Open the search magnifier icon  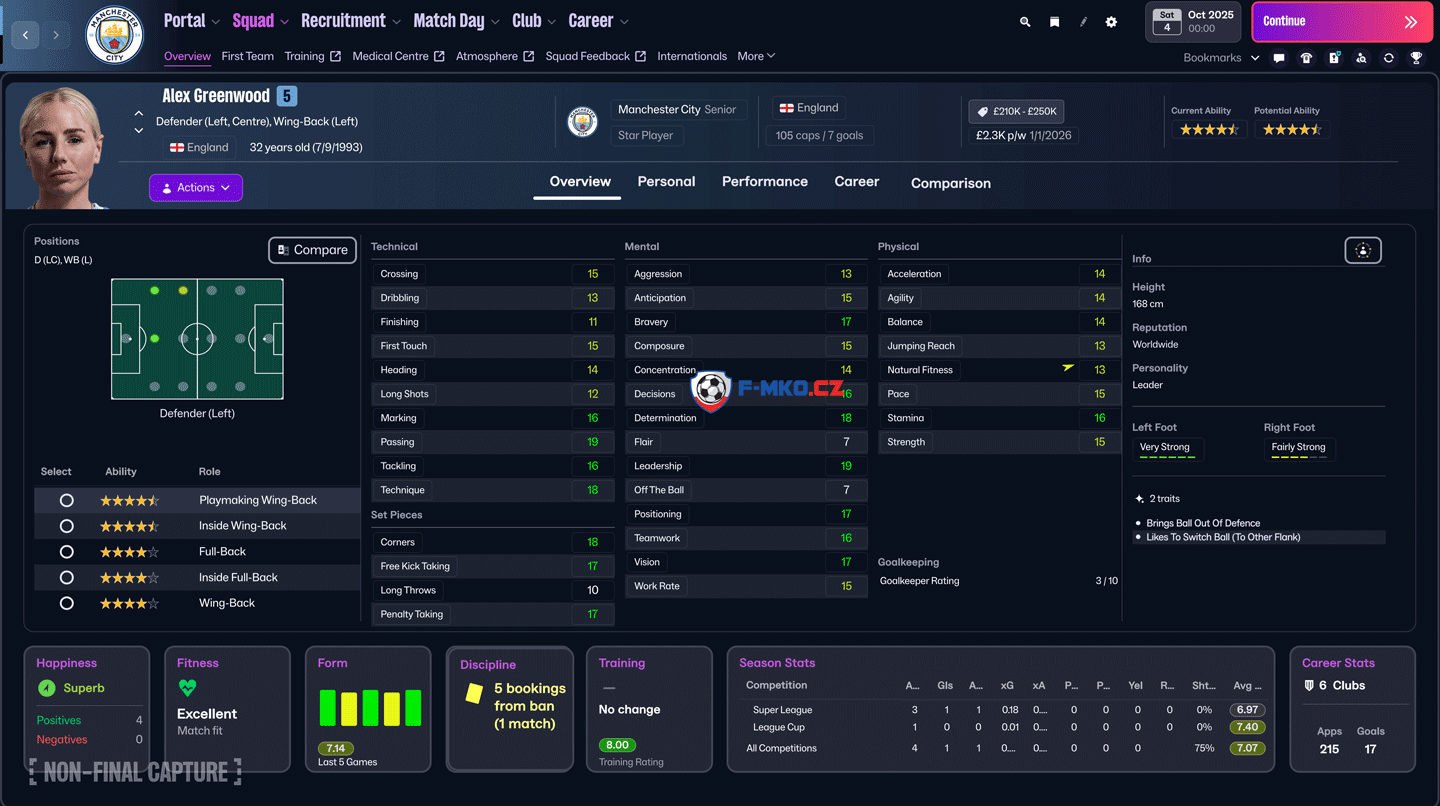click(x=1025, y=22)
